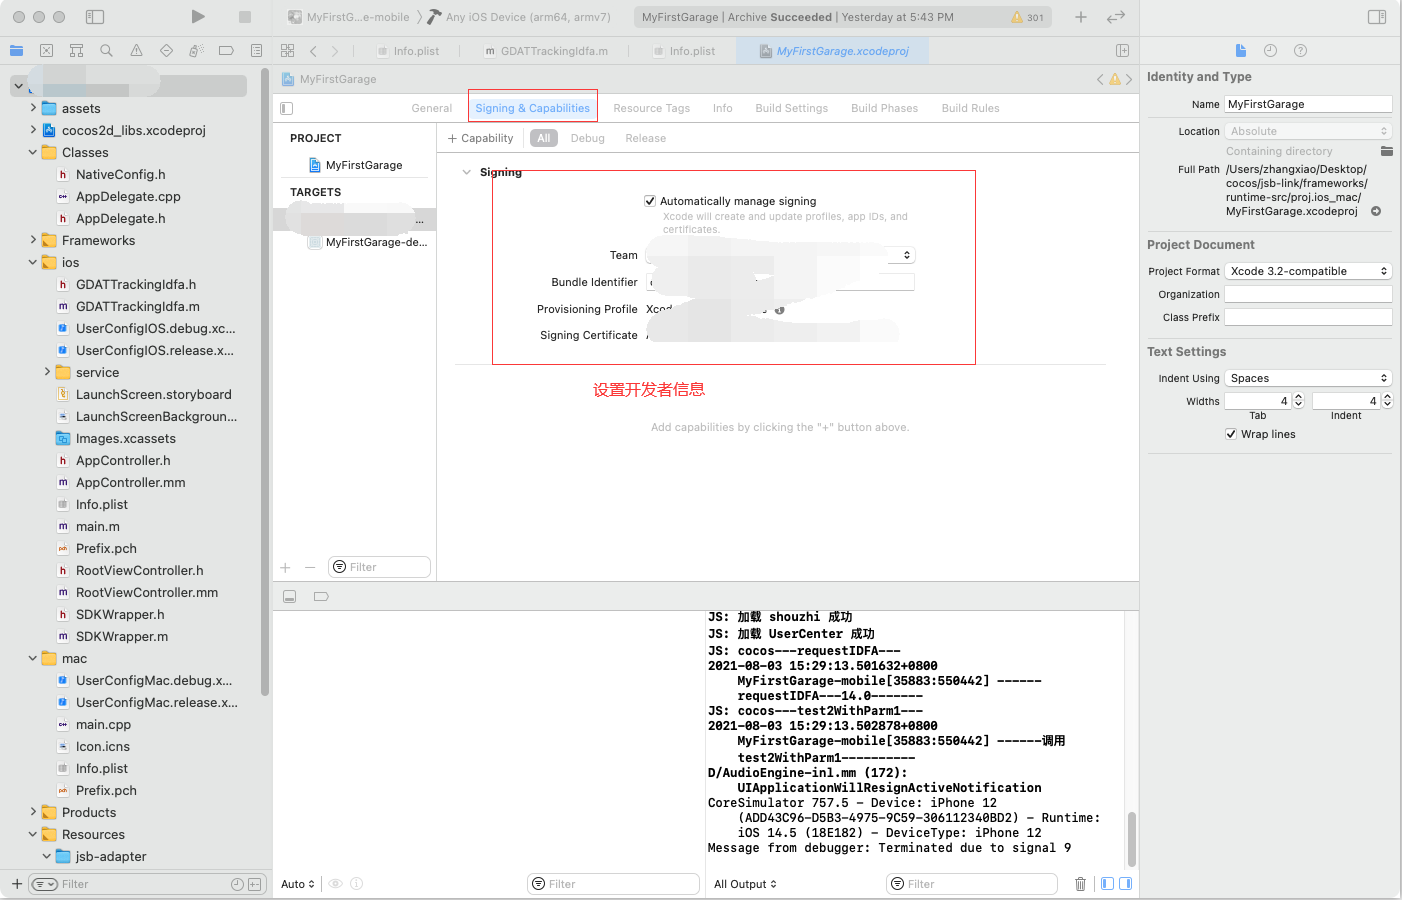The width and height of the screenshot is (1402, 900).
Task: Open the Library with the plus button
Action: (x=1081, y=17)
